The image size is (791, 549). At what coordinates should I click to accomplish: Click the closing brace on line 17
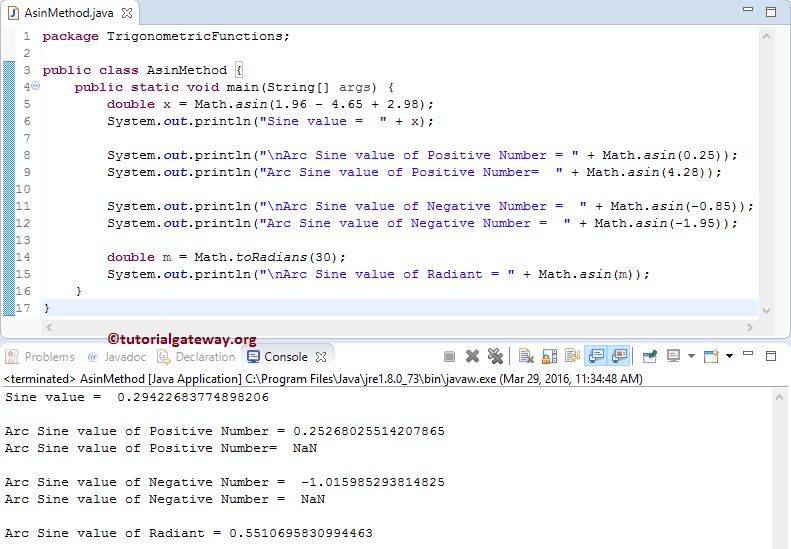point(46,308)
